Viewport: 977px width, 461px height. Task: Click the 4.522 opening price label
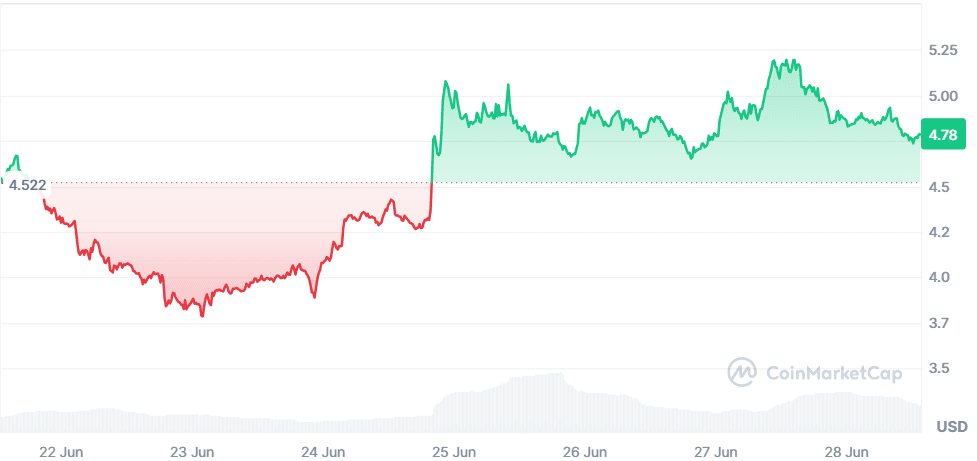click(x=27, y=184)
